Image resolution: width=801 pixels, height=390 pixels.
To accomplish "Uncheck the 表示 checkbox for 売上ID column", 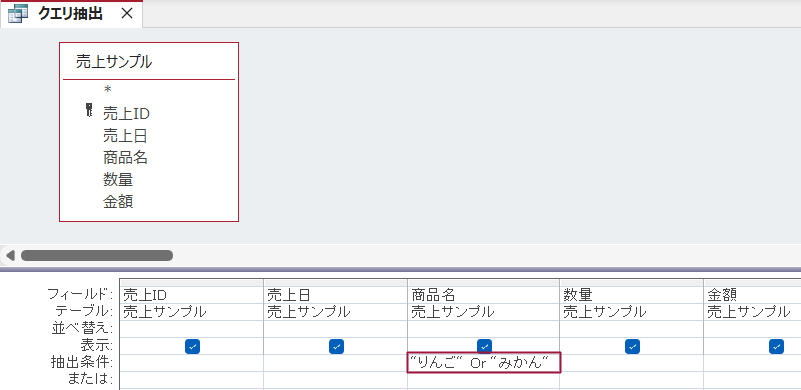I will (x=192, y=347).
